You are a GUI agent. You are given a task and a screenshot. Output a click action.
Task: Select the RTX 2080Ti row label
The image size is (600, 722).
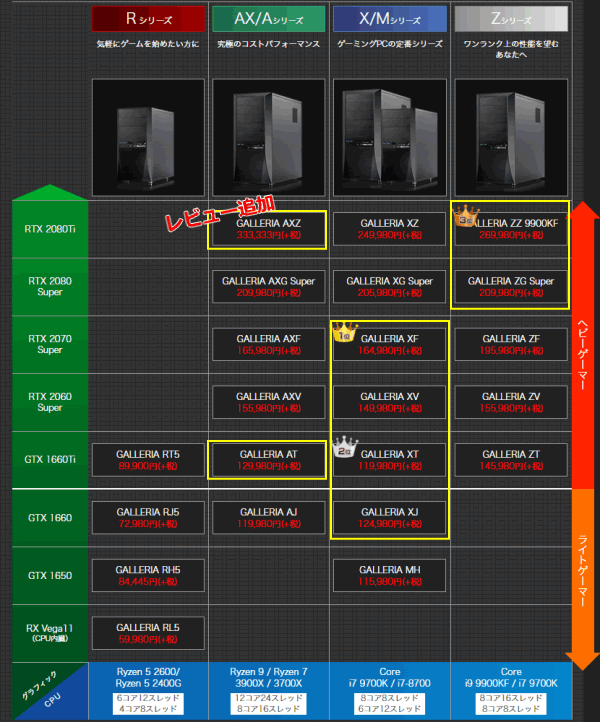[x=50, y=229]
